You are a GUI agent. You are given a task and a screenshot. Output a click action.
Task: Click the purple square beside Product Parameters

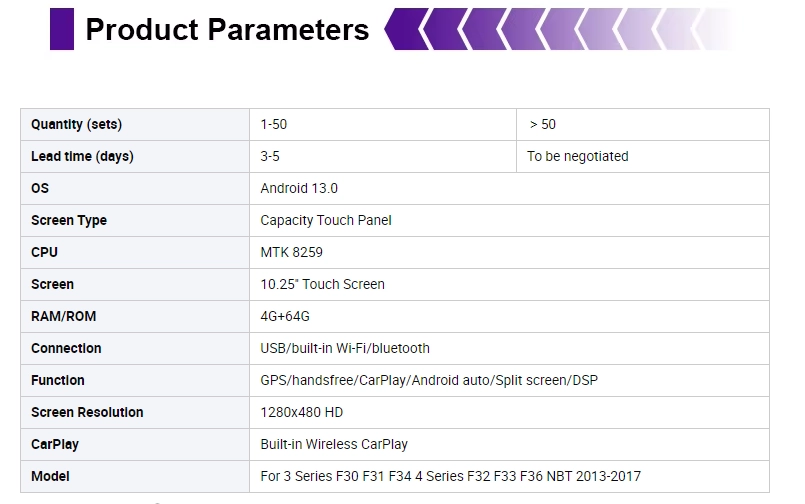coord(62,29)
